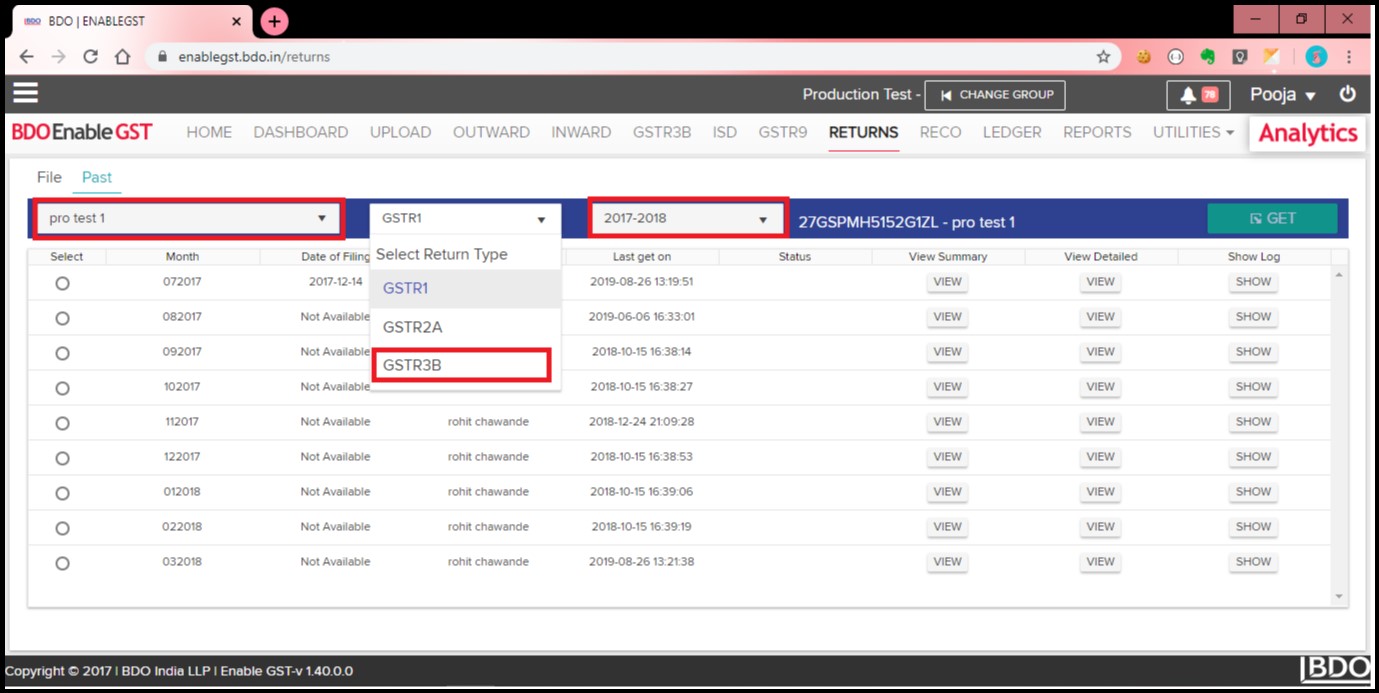Reload the page in browser
The image size is (1379, 693).
pyautogui.click(x=90, y=57)
